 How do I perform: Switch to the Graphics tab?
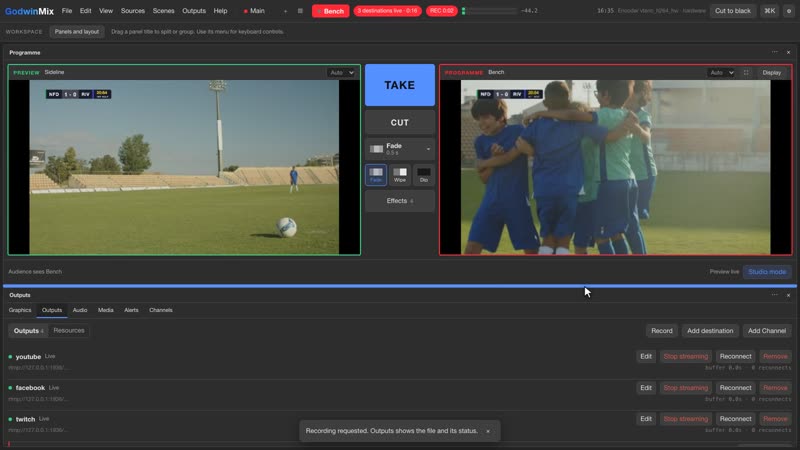tap(20, 310)
